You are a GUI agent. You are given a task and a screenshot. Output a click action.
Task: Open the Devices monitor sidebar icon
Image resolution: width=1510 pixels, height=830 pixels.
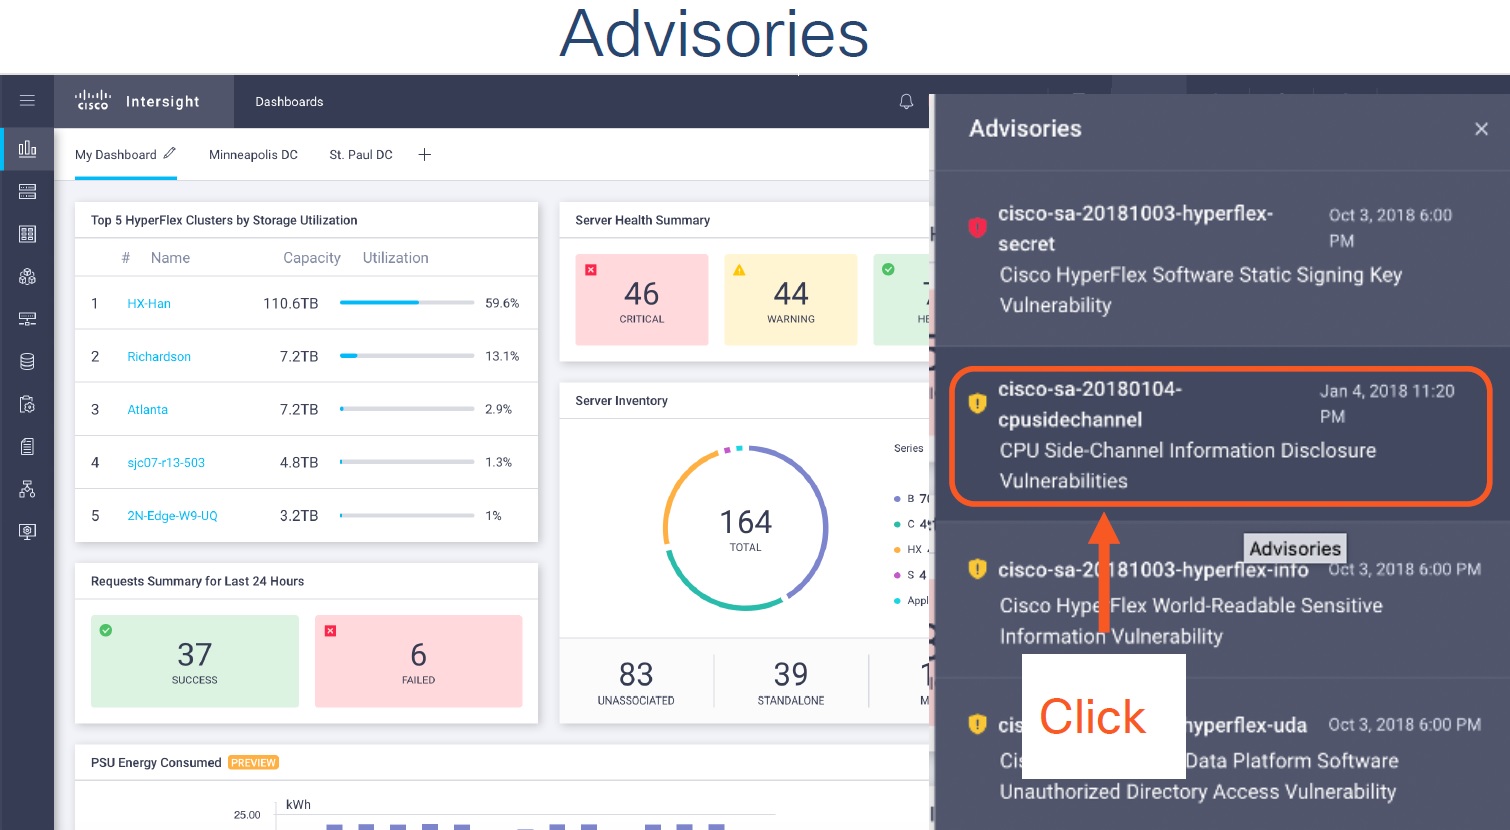pos(27,532)
